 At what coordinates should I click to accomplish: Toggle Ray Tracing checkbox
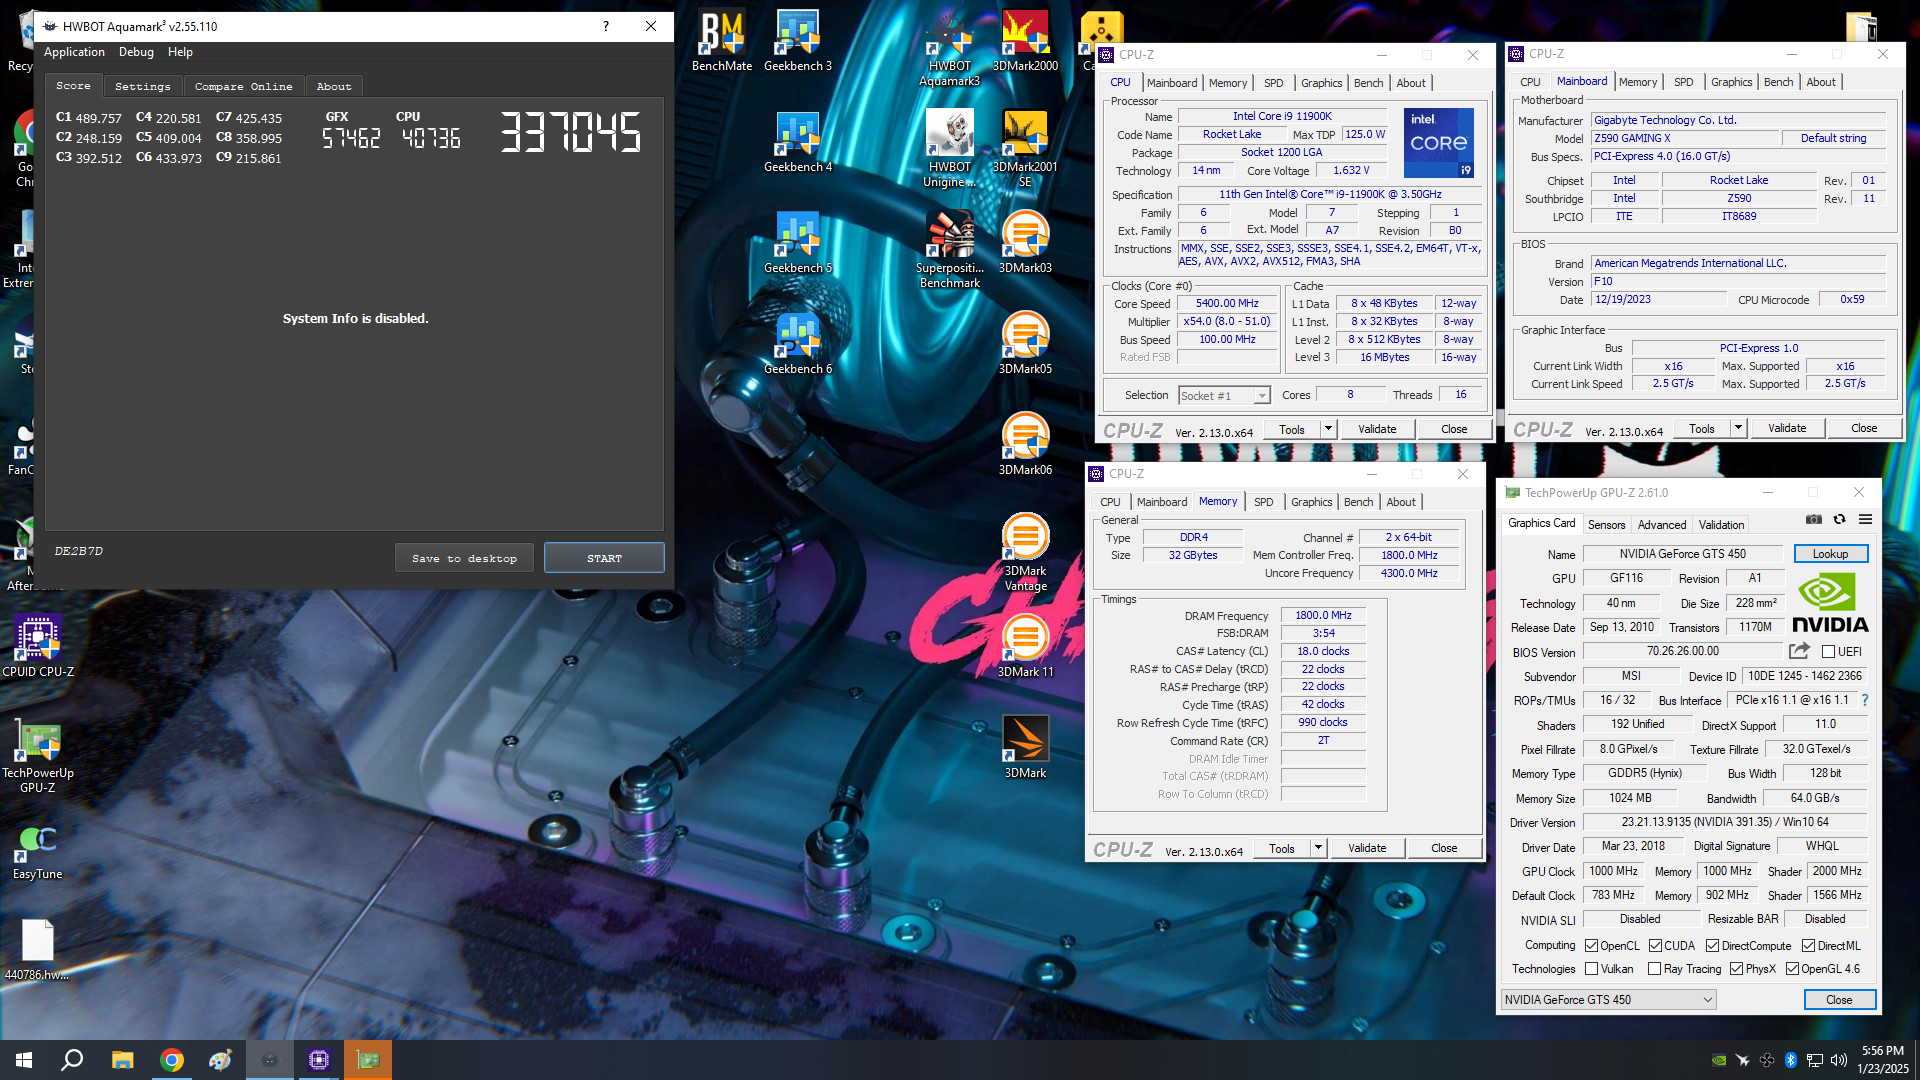[1654, 969]
